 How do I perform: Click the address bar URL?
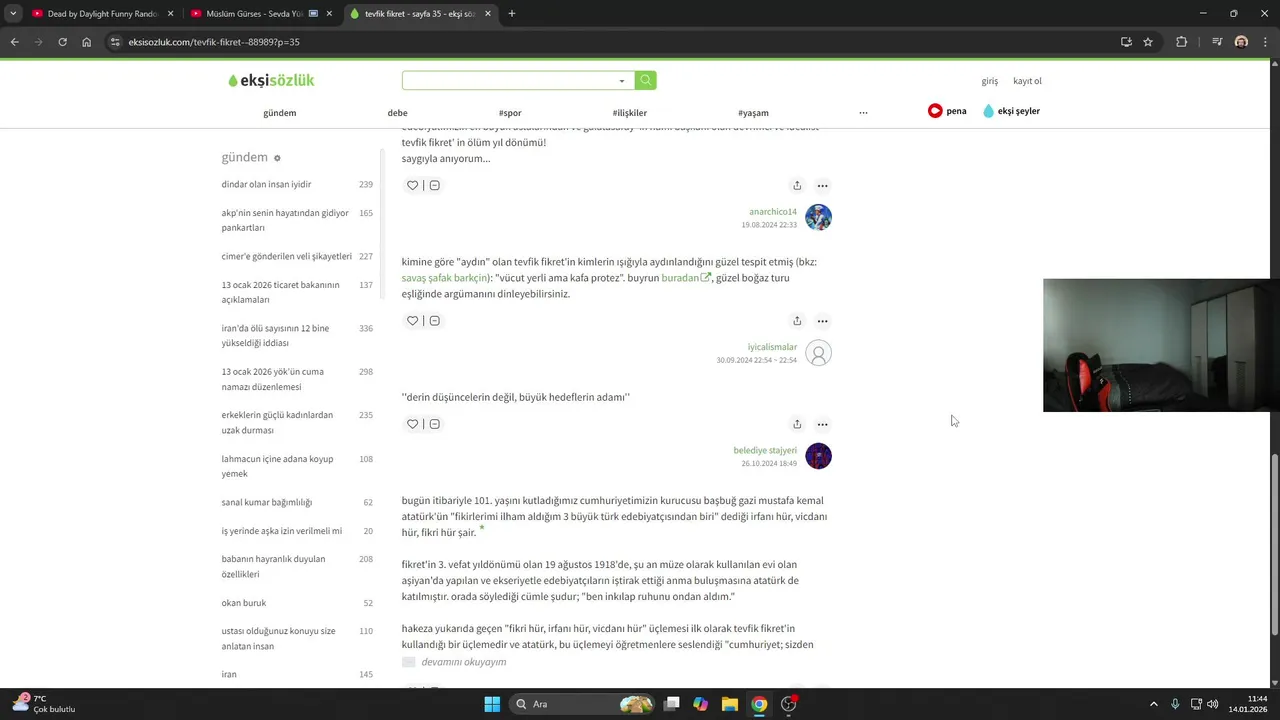[x=214, y=42]
